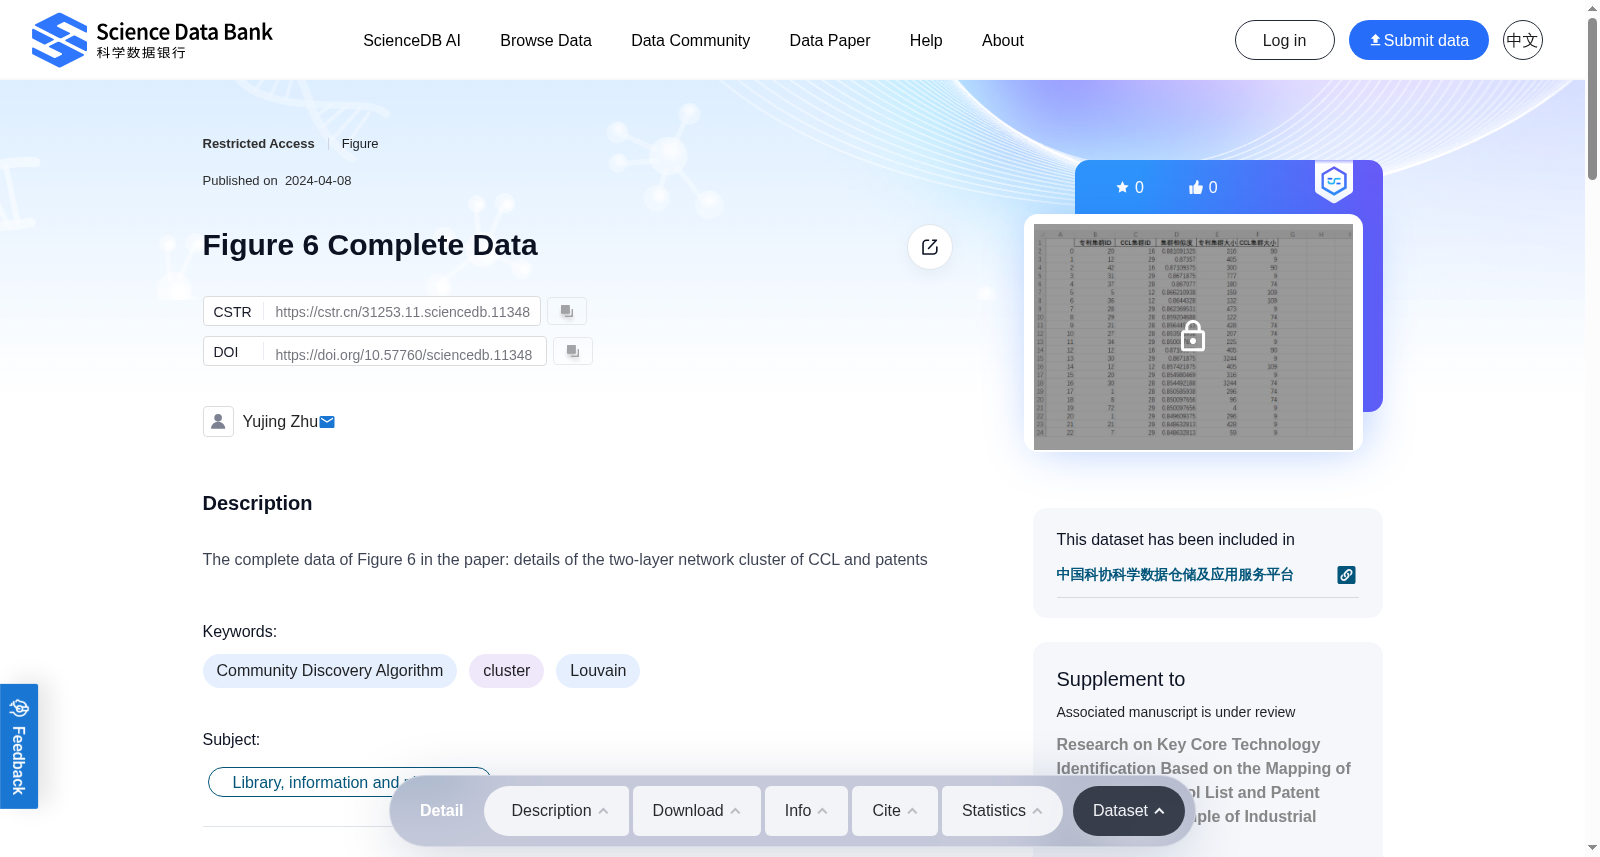Open the link icon beside the platform name
The width and height of the screenshot is (1600, 857).
pyautogui.click(x=1347, y=575)
